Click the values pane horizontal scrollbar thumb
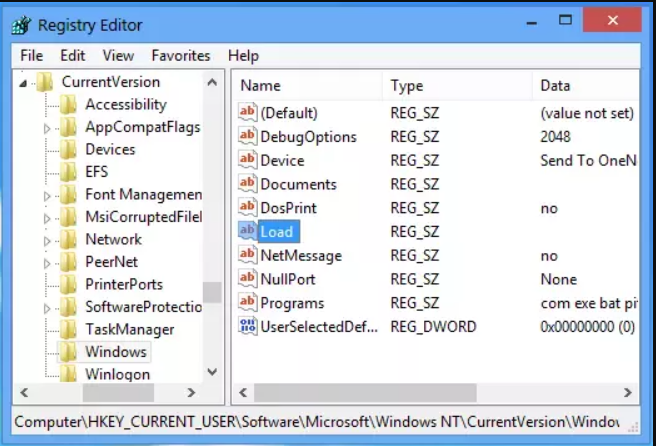Screen dimensions: 656x446 [x=365, y=392]
